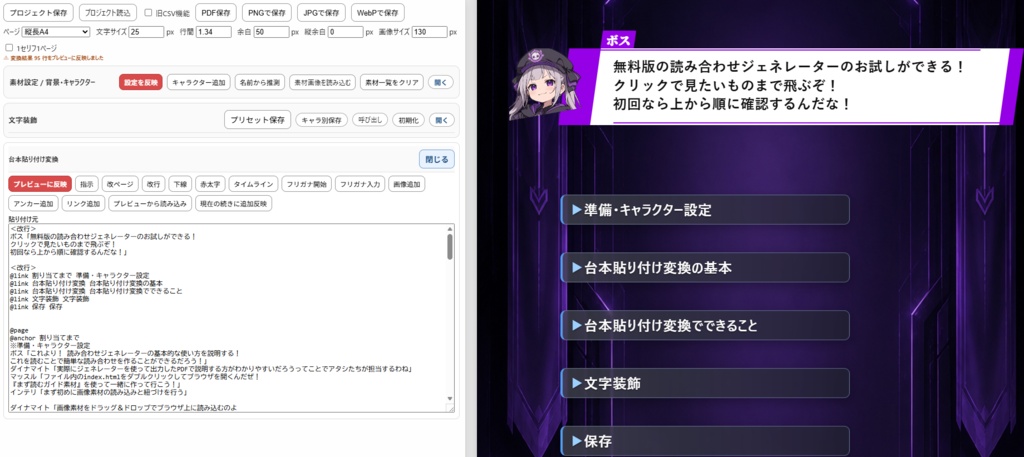Expand 文字装飾 section with 開く
Image resolution: width=1024 pixels, height=457 pixels.
(x=442, y=120)
